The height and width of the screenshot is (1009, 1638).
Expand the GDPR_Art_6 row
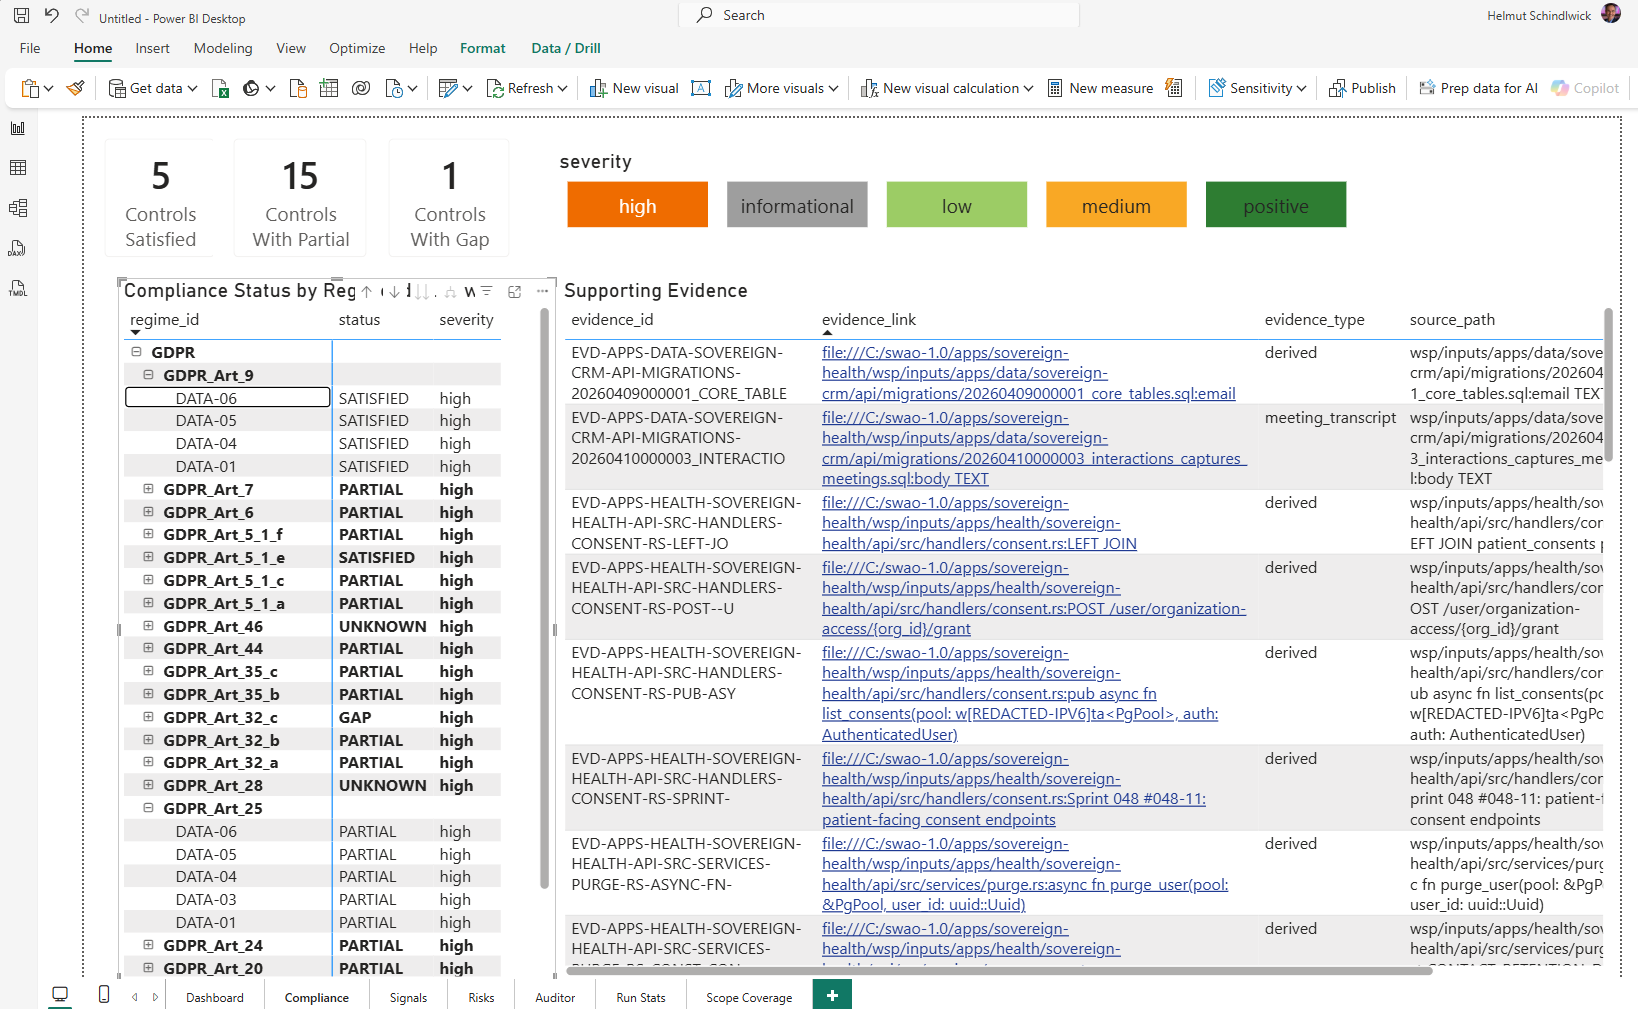click(x=148, y=512)
